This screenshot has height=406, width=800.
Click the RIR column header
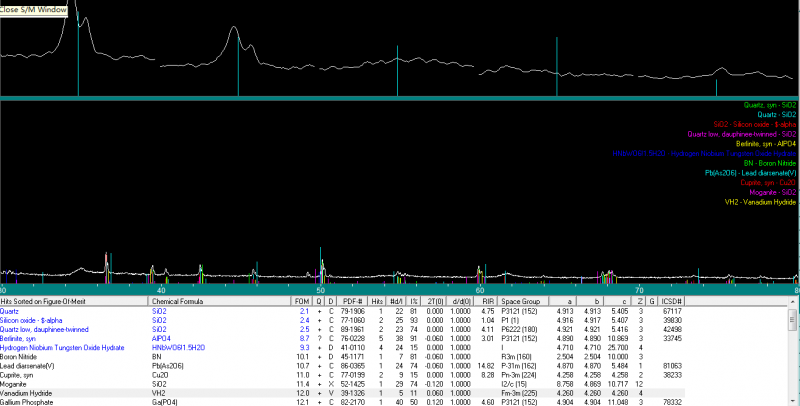click(x=488, y=301)
